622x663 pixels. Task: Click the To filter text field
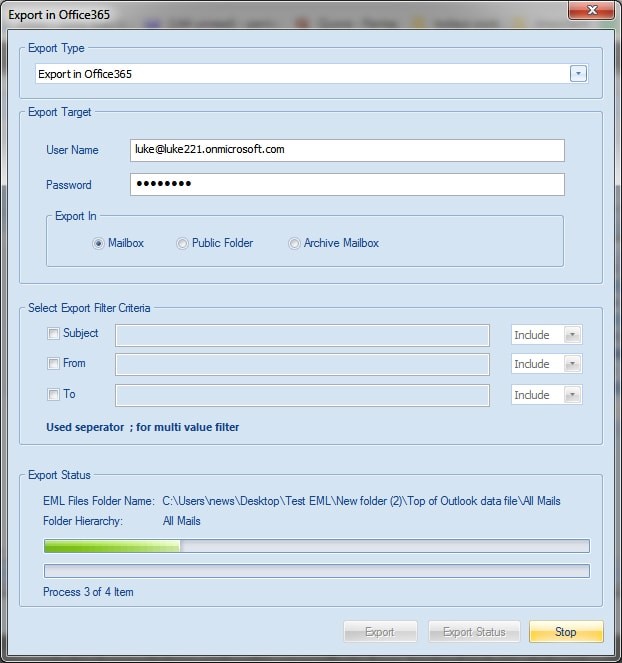point(302,395)
